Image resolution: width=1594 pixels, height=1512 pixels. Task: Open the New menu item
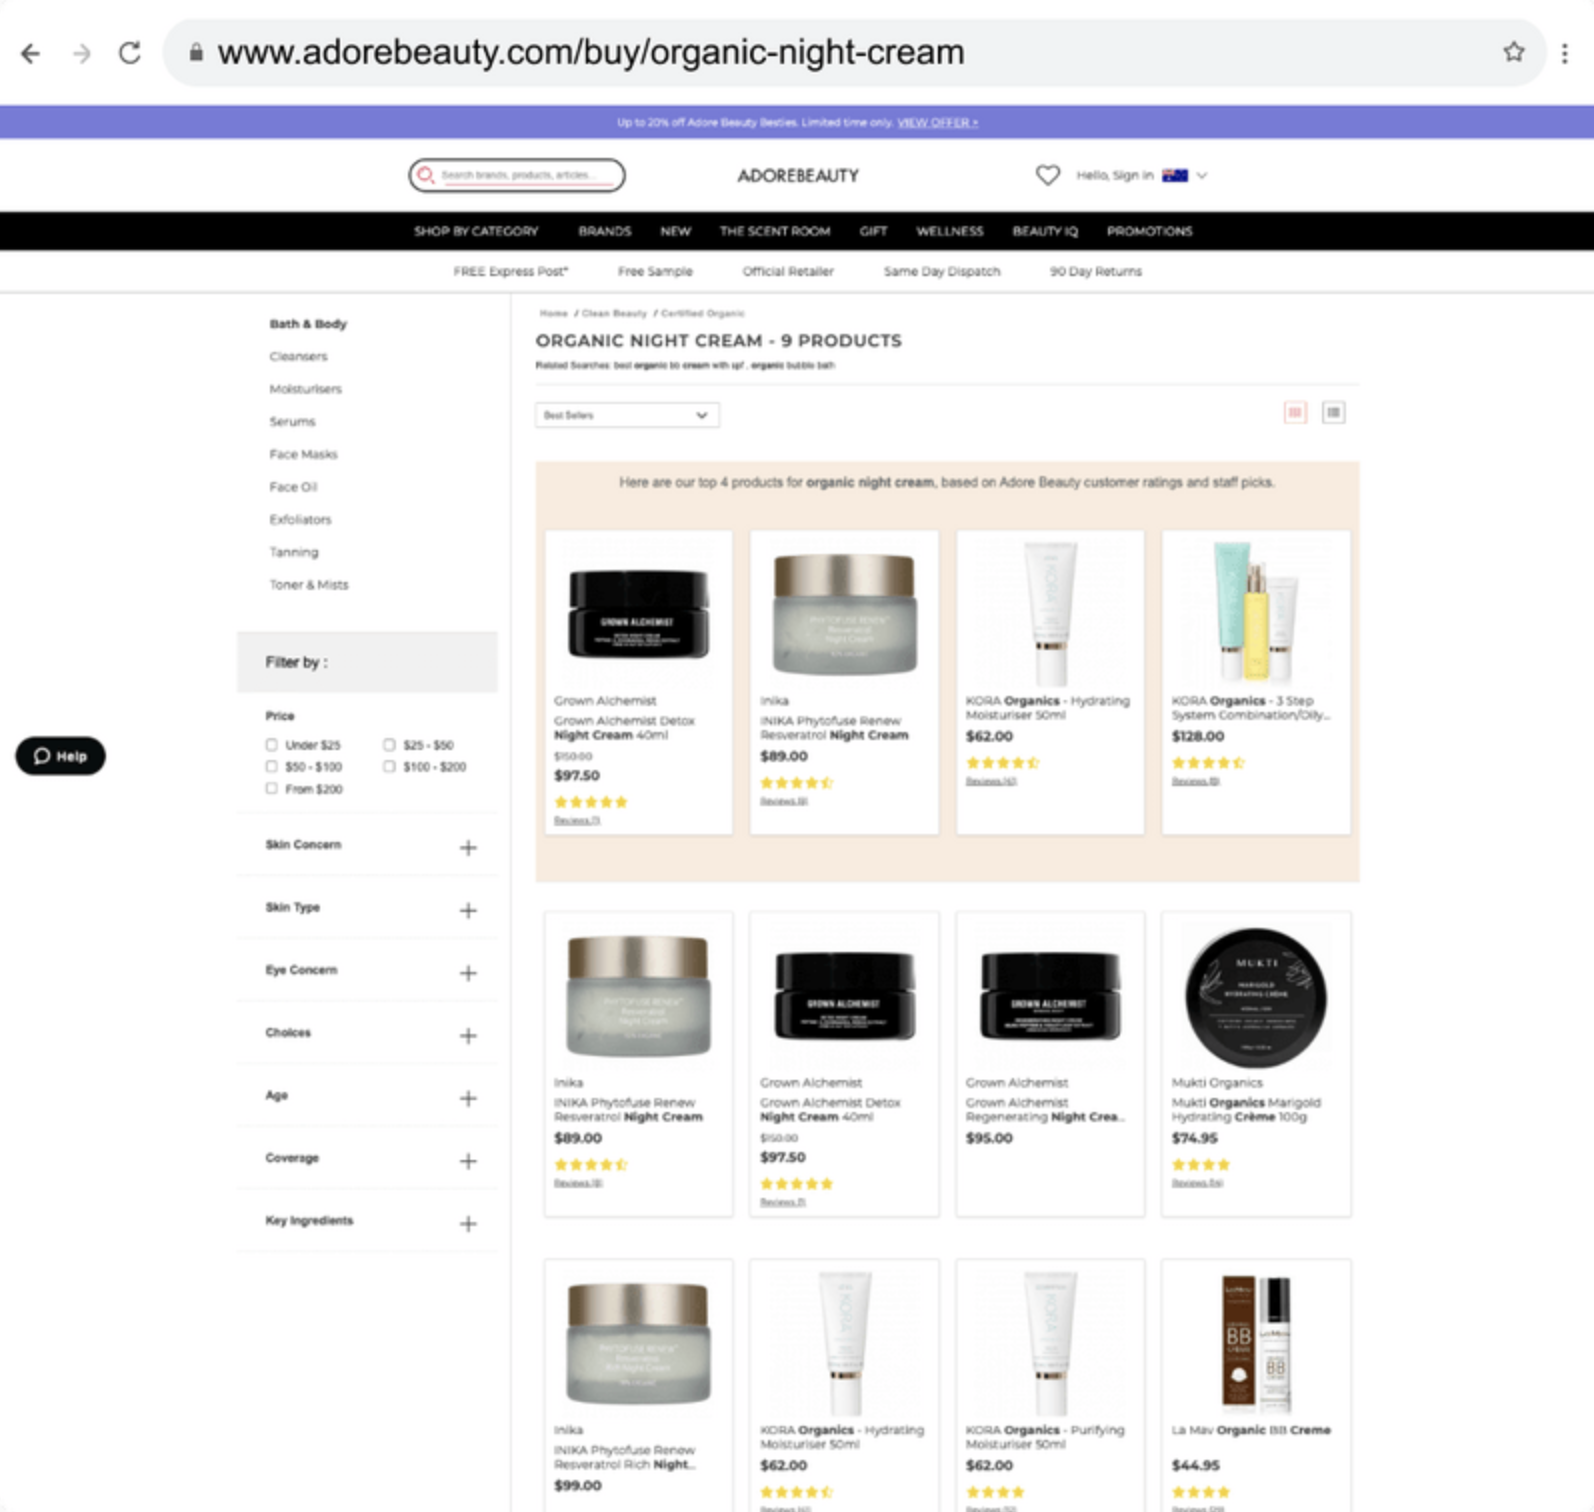tap(675, 231)
